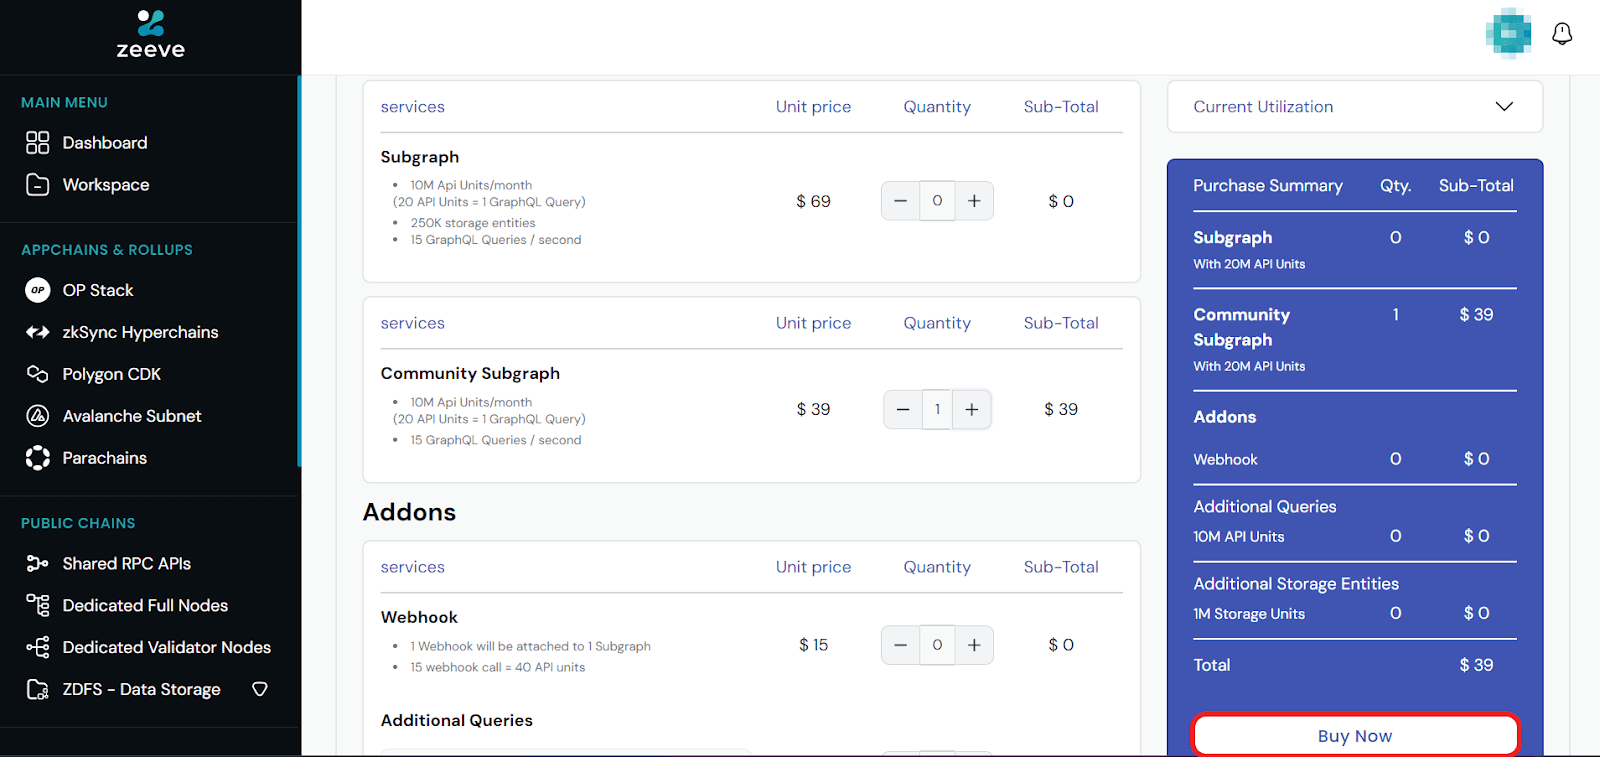Click '1M Storage Units' in summary
Image resolution: width=1600 pixels, height=757 pixels.
[x=1249, y=614]
